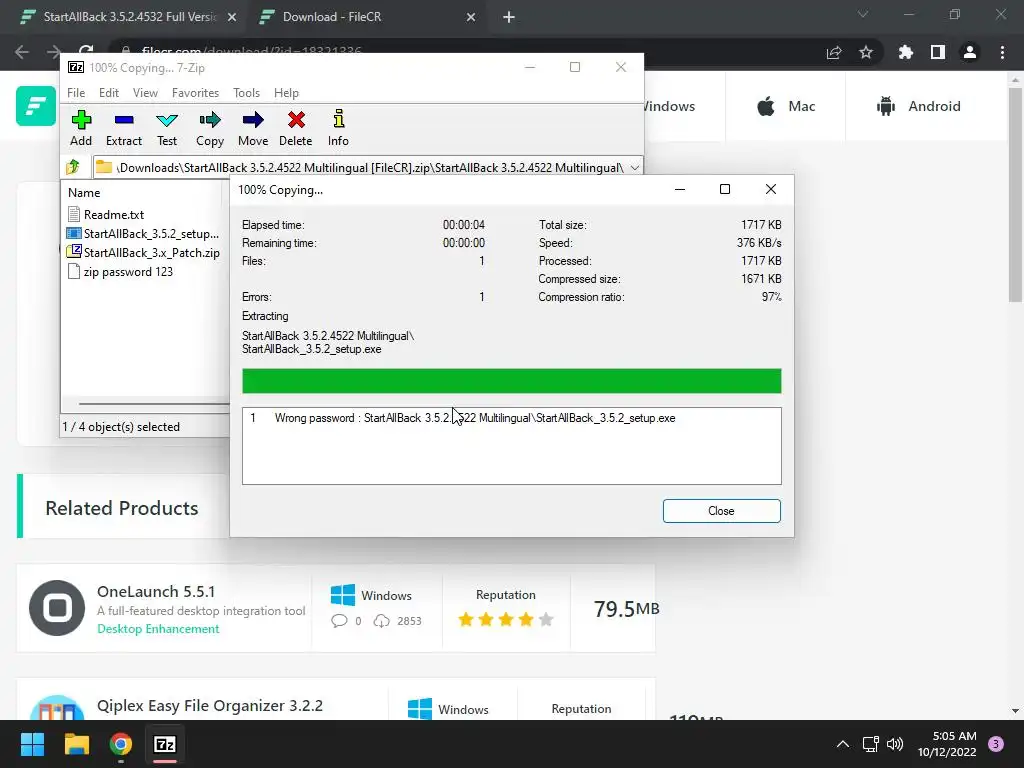This screenshot has height=768, width=1024.
Task: Open the Help menu in 7-Zip
Action: tap(286, 93)
